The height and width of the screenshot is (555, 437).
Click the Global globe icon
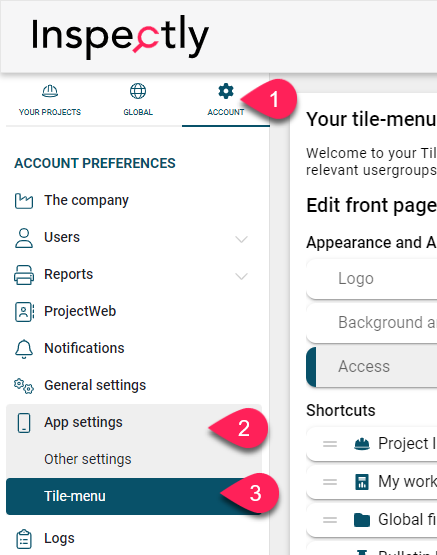tap(138, 91)
